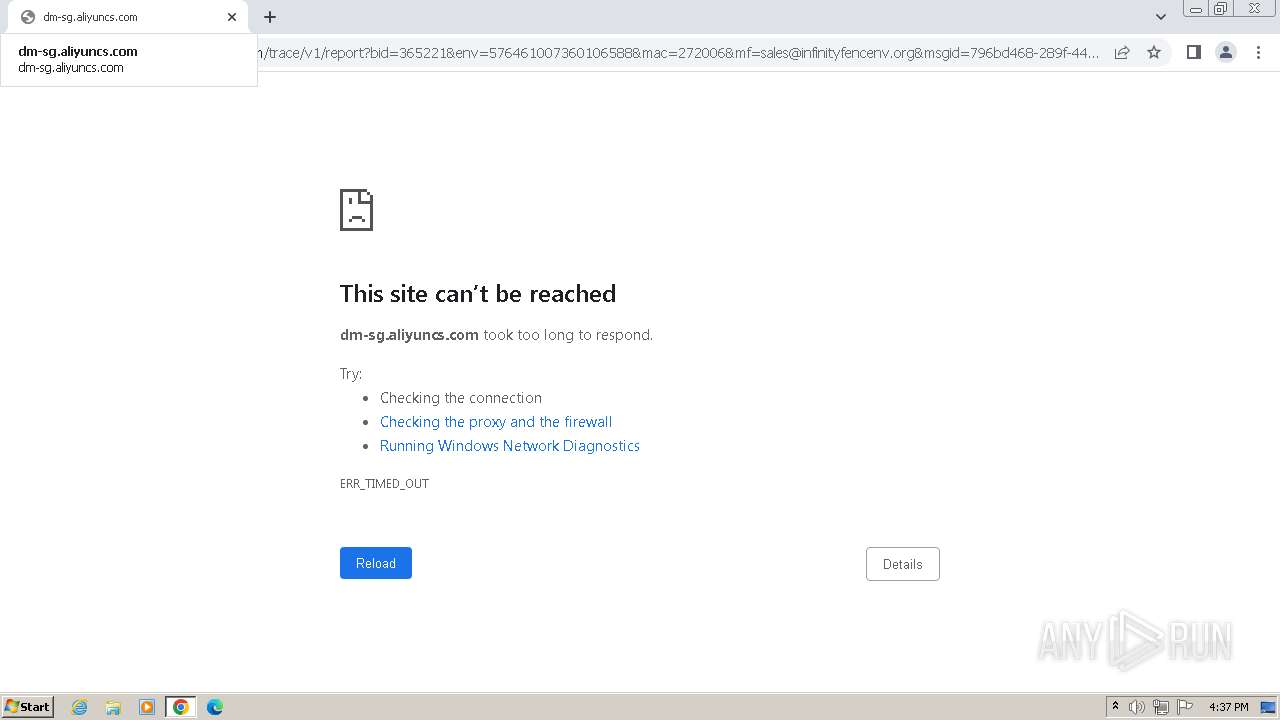Click the address bar URL field
This screenshot has height=720, width=1280.
[680, 52]
